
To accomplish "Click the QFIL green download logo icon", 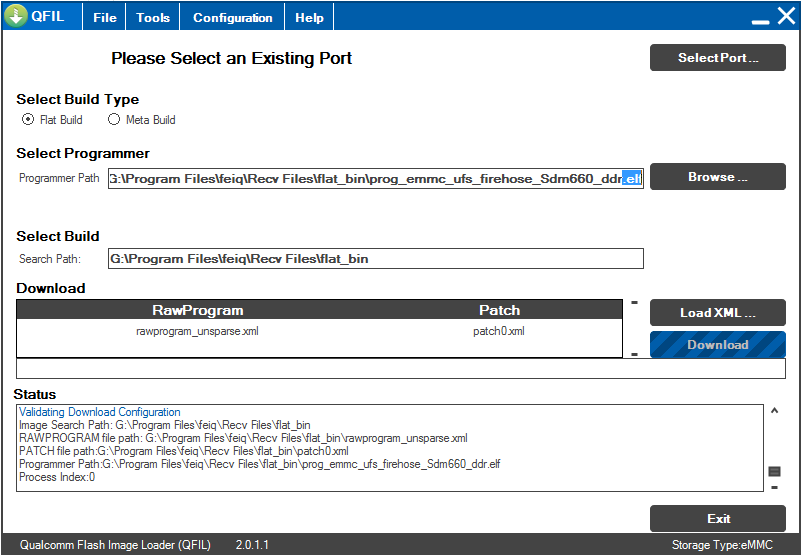I will click(x=15, y=16).
